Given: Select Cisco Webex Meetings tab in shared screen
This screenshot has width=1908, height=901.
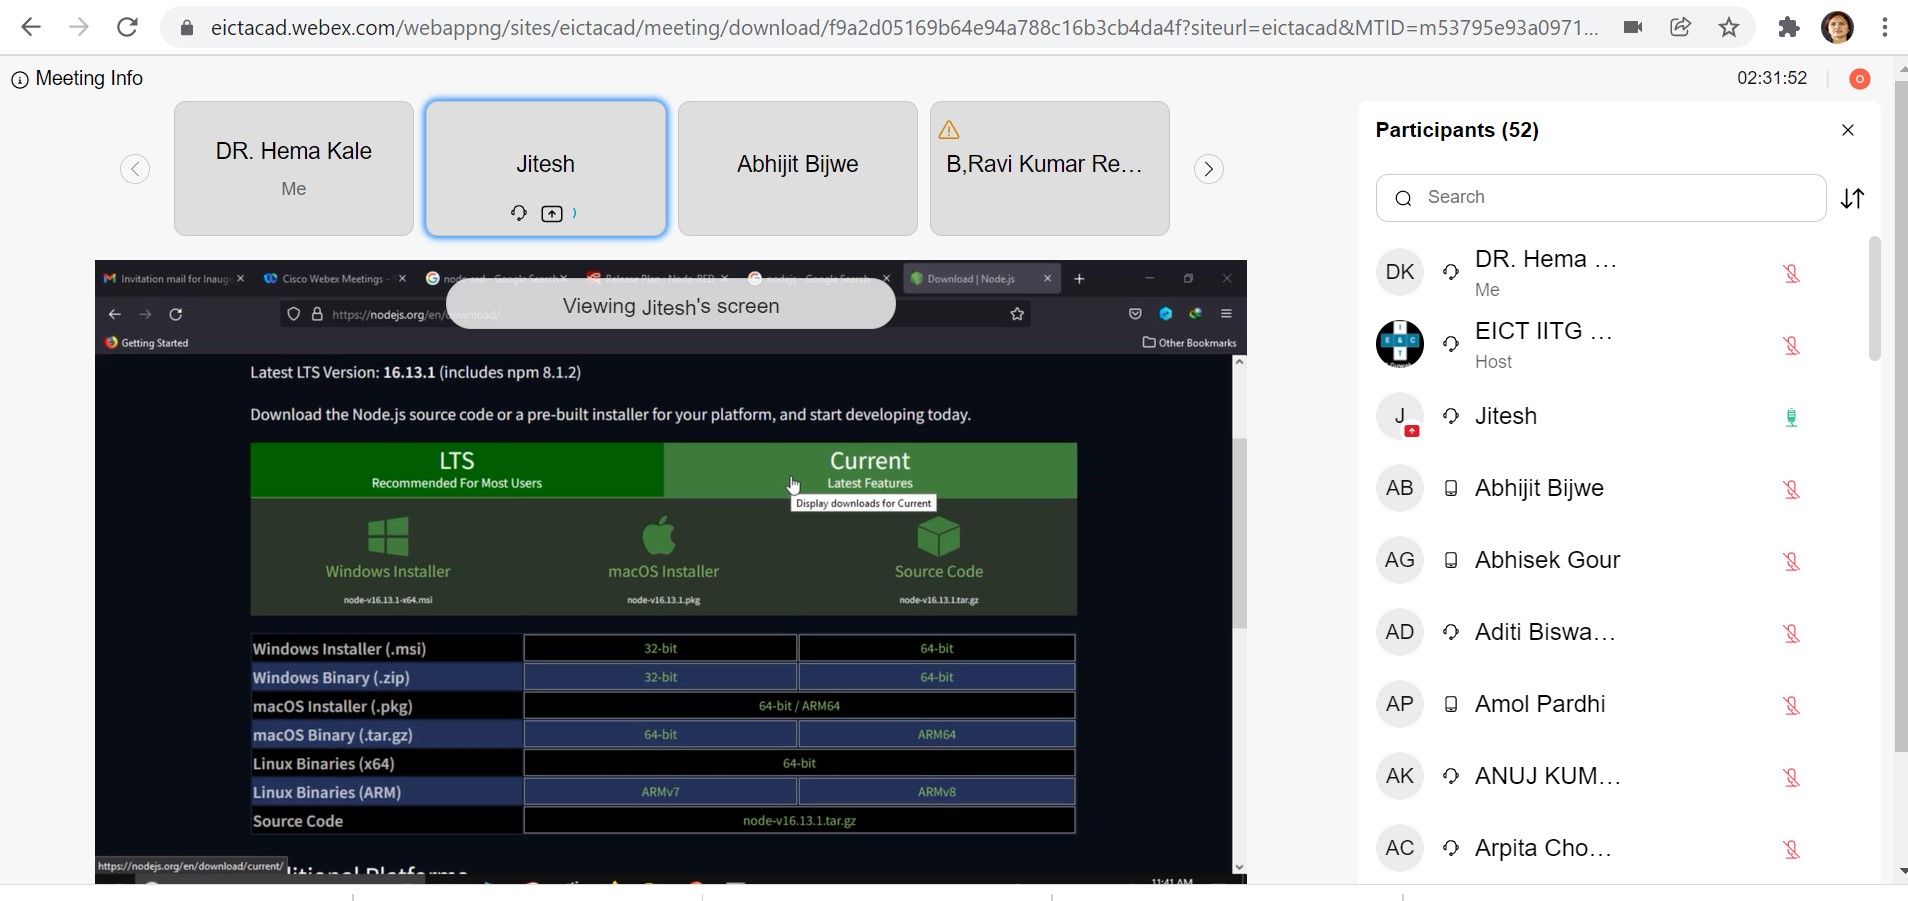Looking at the screenshot, I should (334, 279).
